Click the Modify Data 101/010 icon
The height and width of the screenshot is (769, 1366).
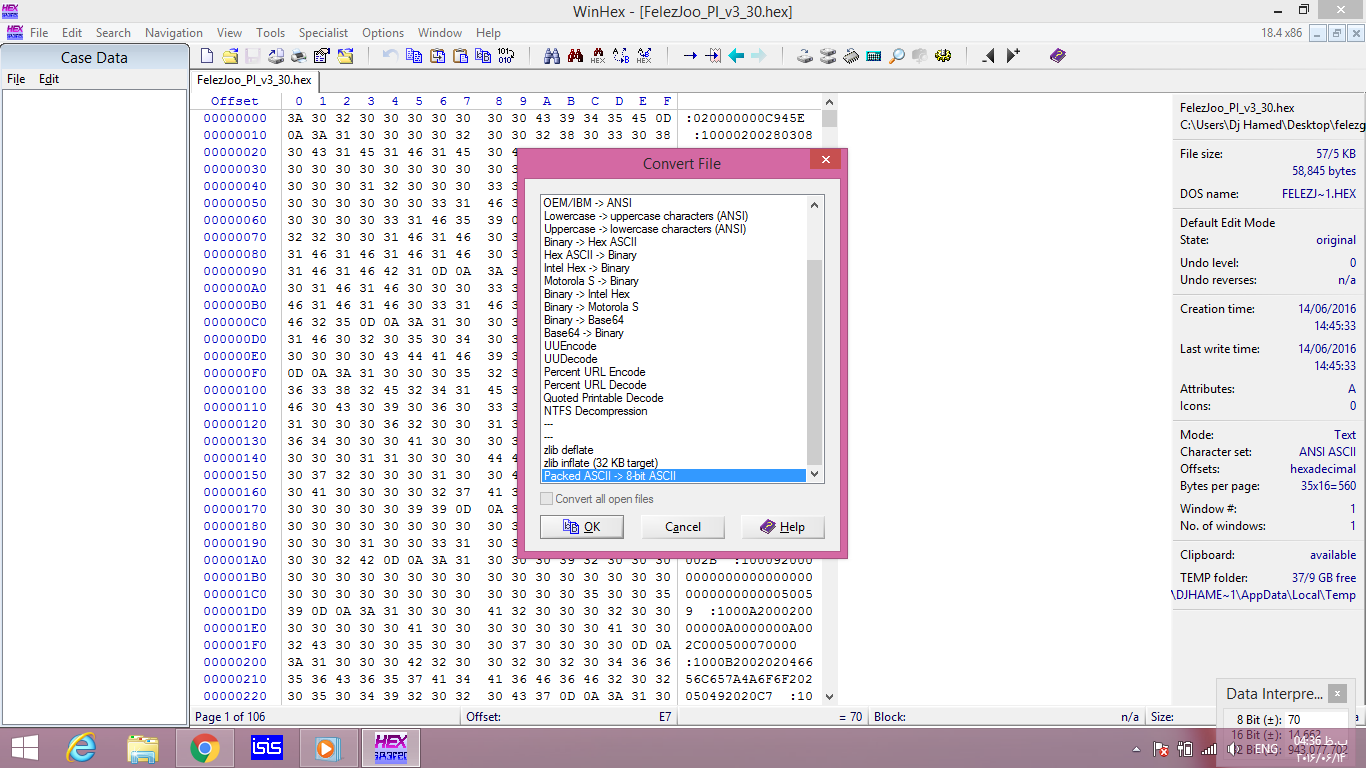click(506, 56)
